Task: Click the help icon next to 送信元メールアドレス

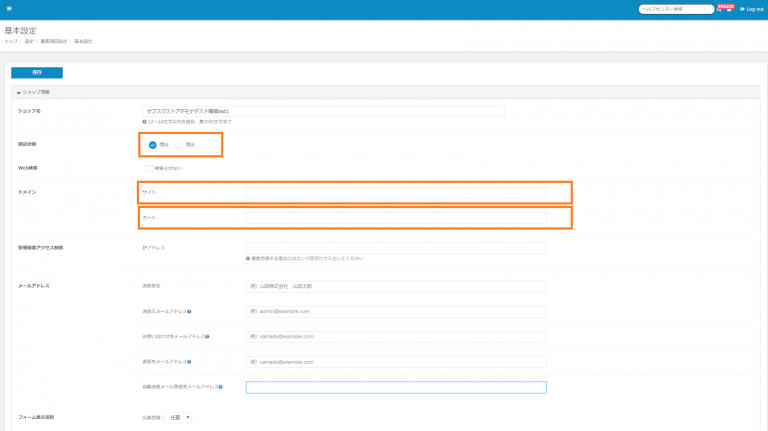Action: tap(190, 311)
